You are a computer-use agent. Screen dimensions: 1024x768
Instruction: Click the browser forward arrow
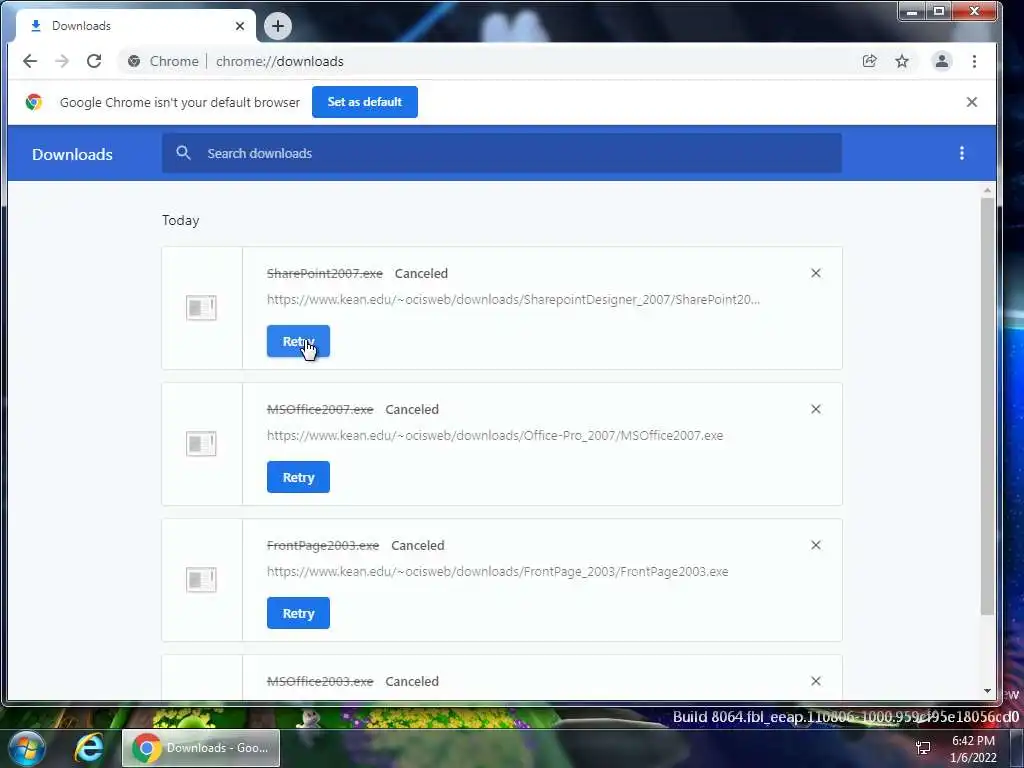62,61
